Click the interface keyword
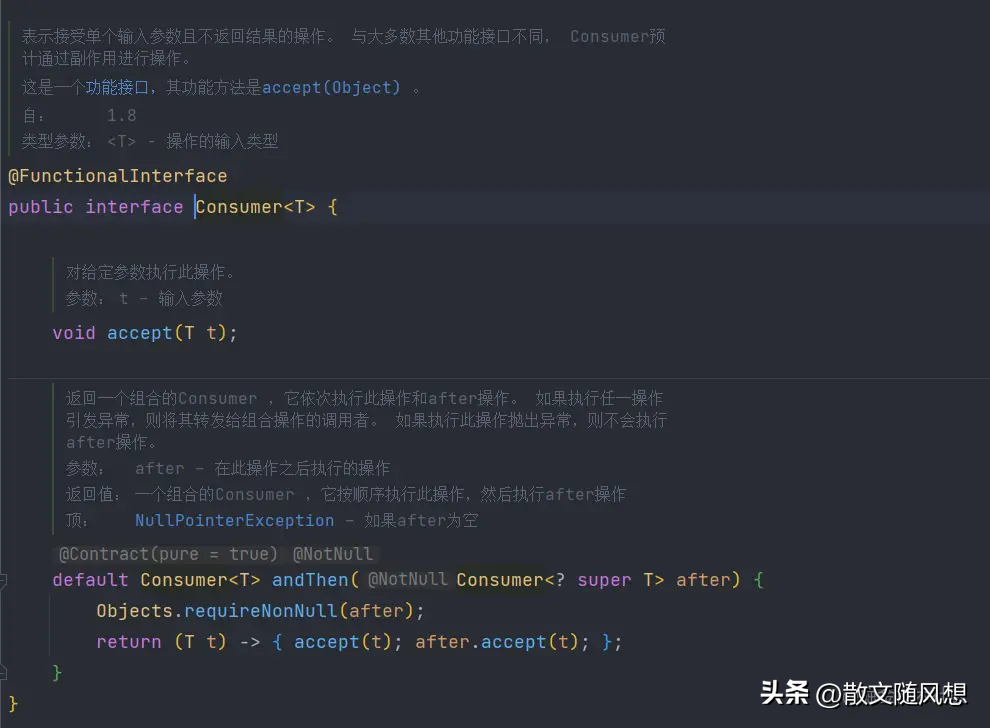 [x=134, y=207]
